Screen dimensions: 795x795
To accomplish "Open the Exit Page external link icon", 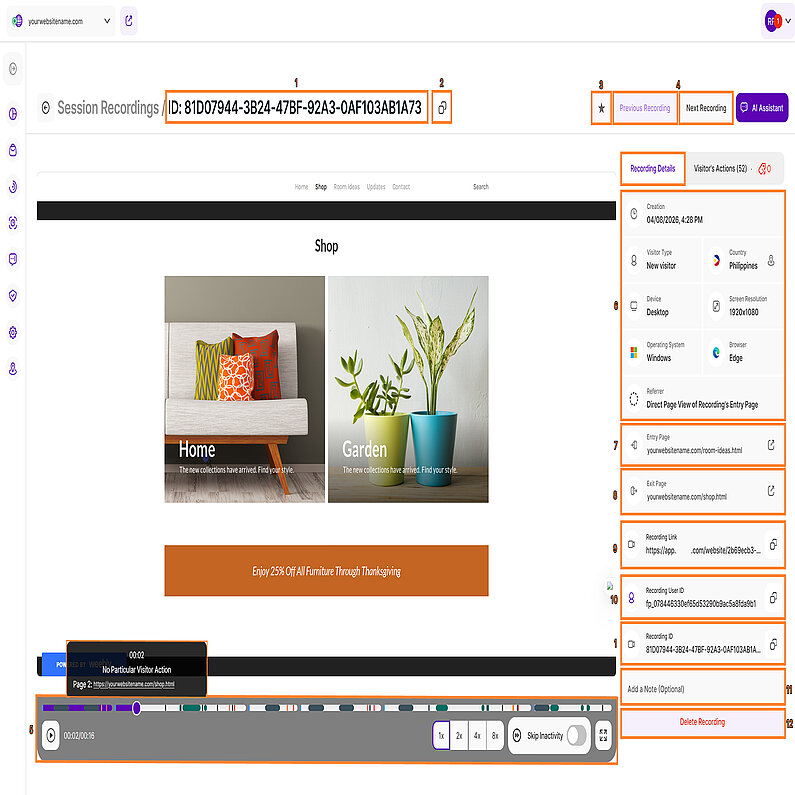I will click(770, 491).
